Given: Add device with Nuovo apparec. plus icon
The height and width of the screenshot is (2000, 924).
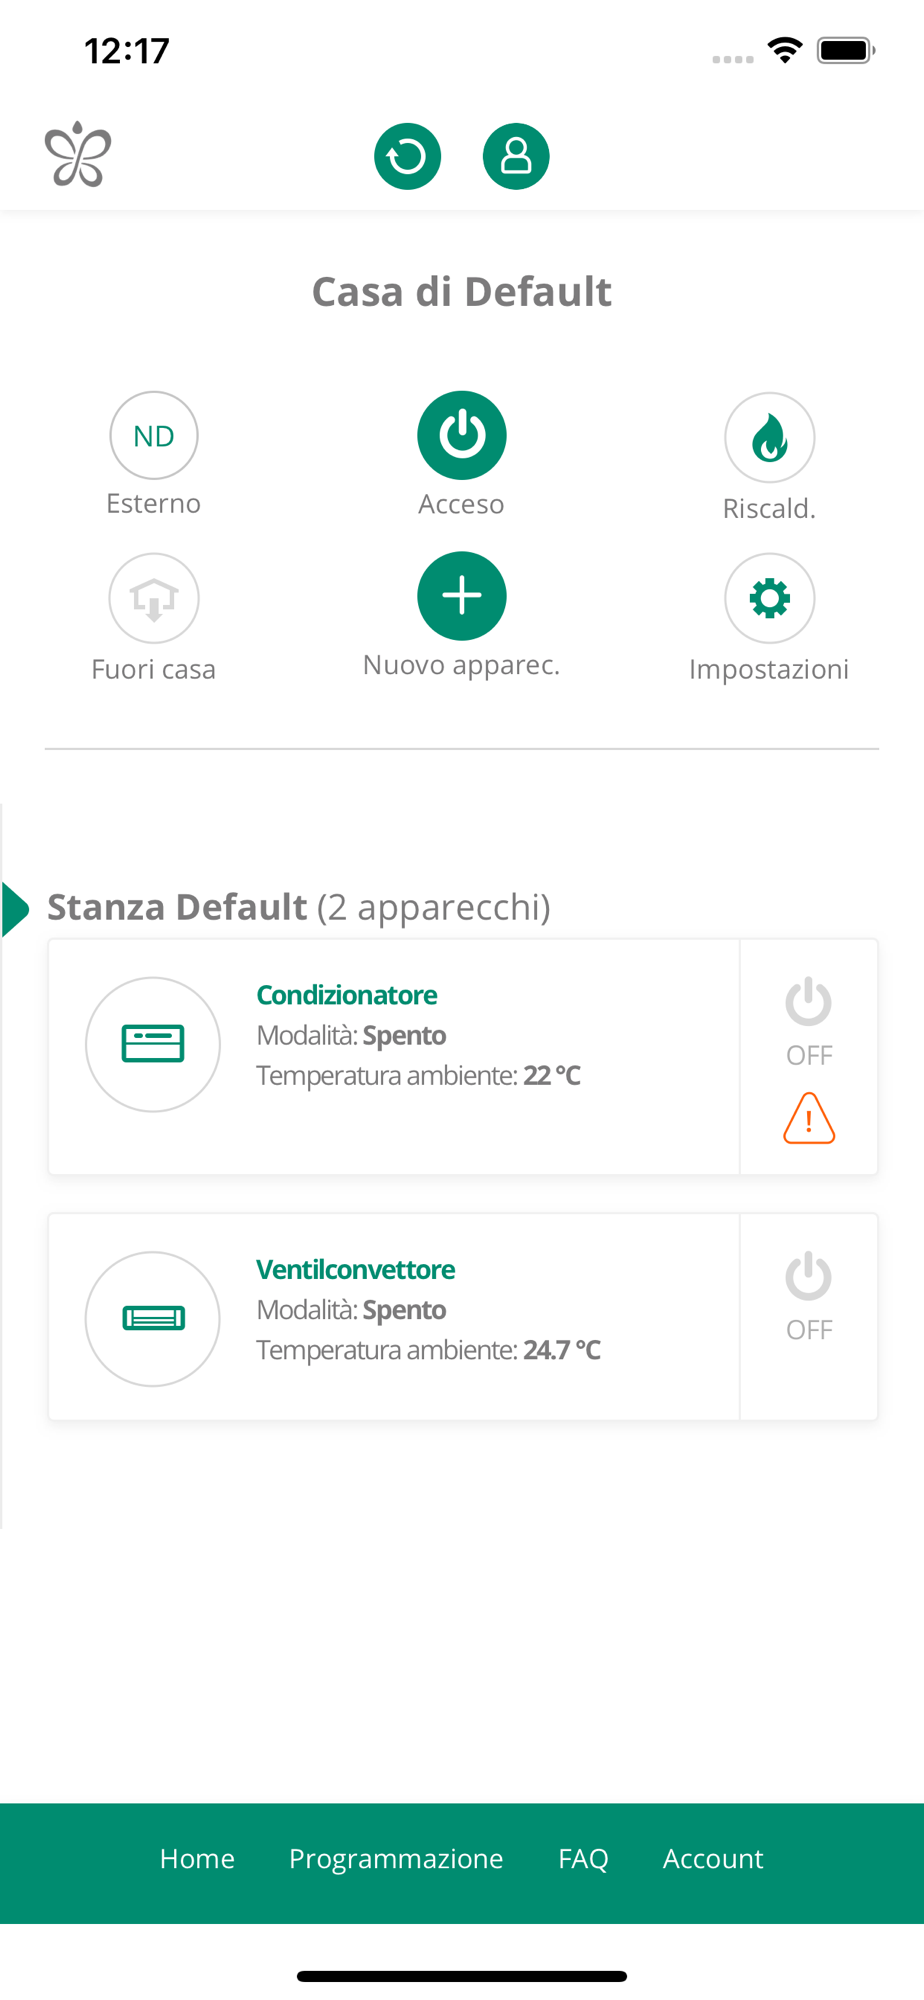Looking at the screenshot, I should tap(462, 596).
